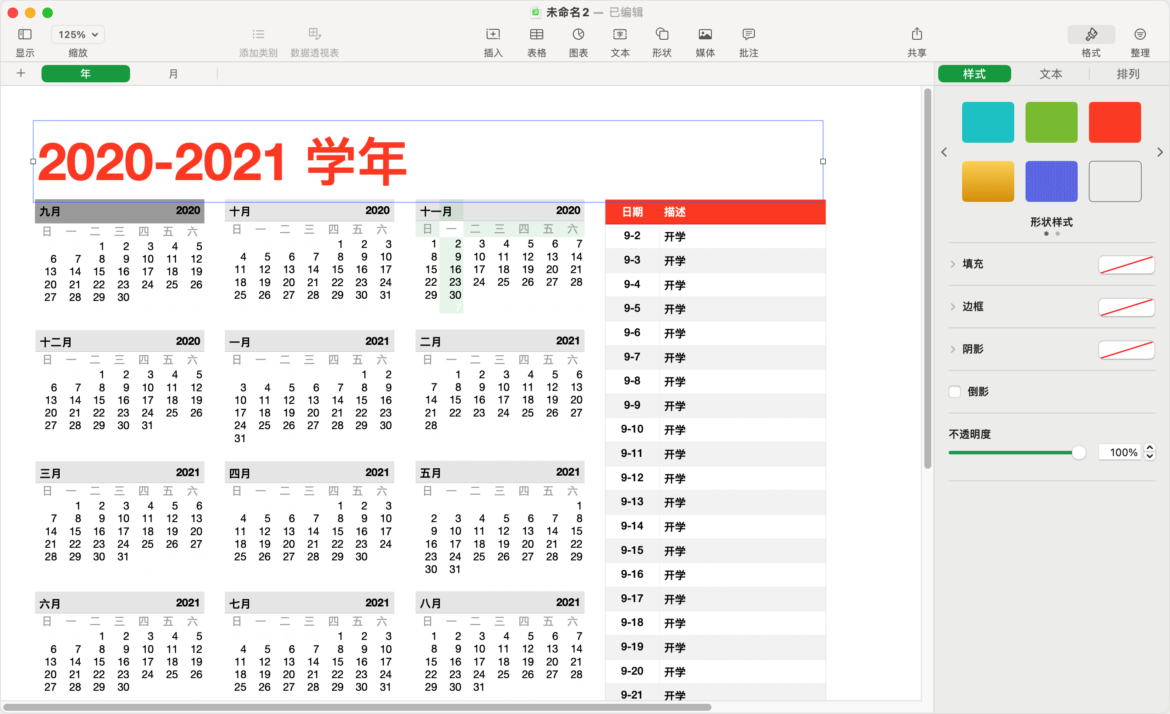Click the opacity percentage stepper arrows
This screenshot has height=714, width=1170.
tap(1150, 452)
